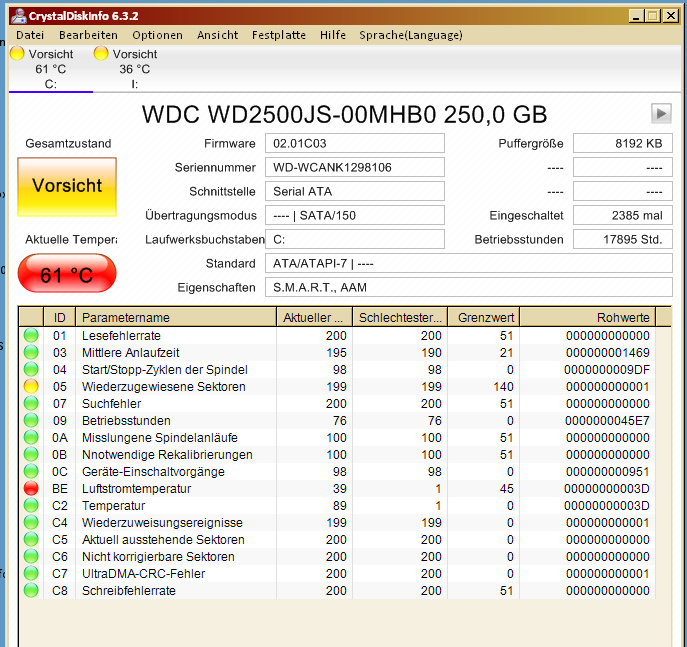This screenshot has height=647, width=687.
Task: Click green status icon for Aktuell ausstehende Sektoren
Action: click(31, 539)
